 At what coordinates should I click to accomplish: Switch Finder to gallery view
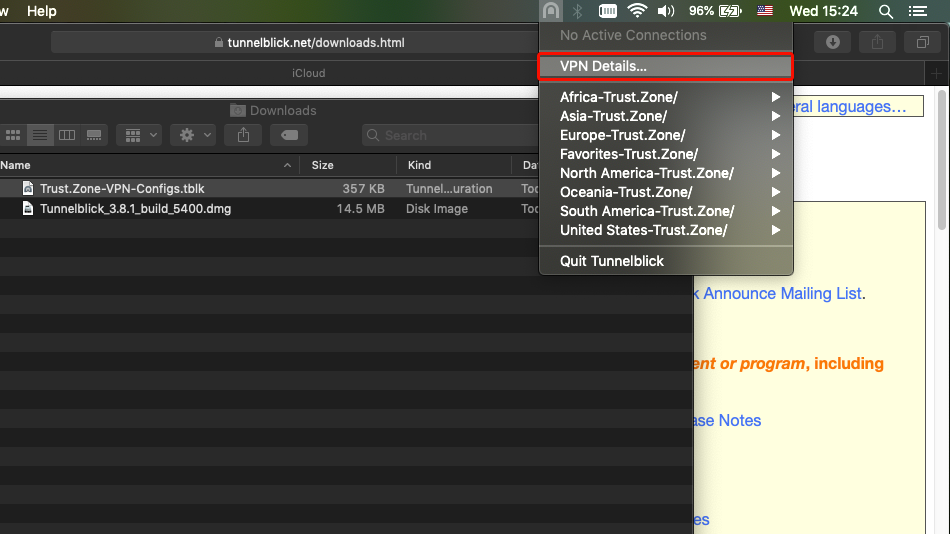(94, 135)
